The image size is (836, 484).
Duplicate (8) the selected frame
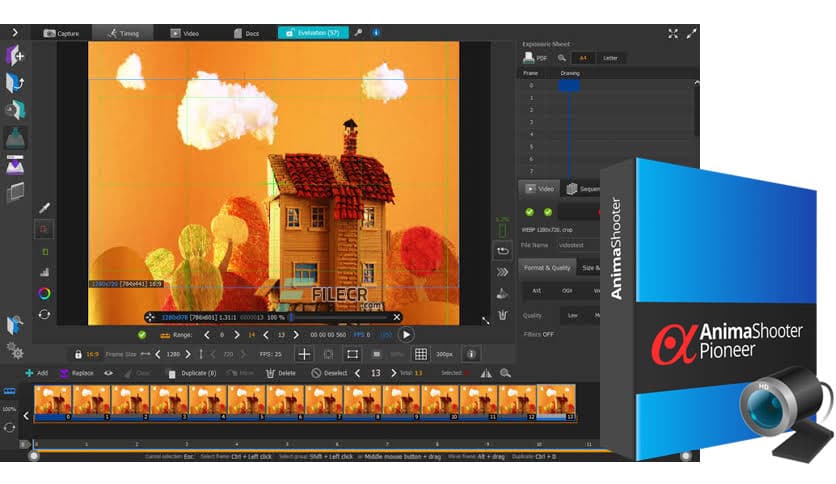(192, 373)
